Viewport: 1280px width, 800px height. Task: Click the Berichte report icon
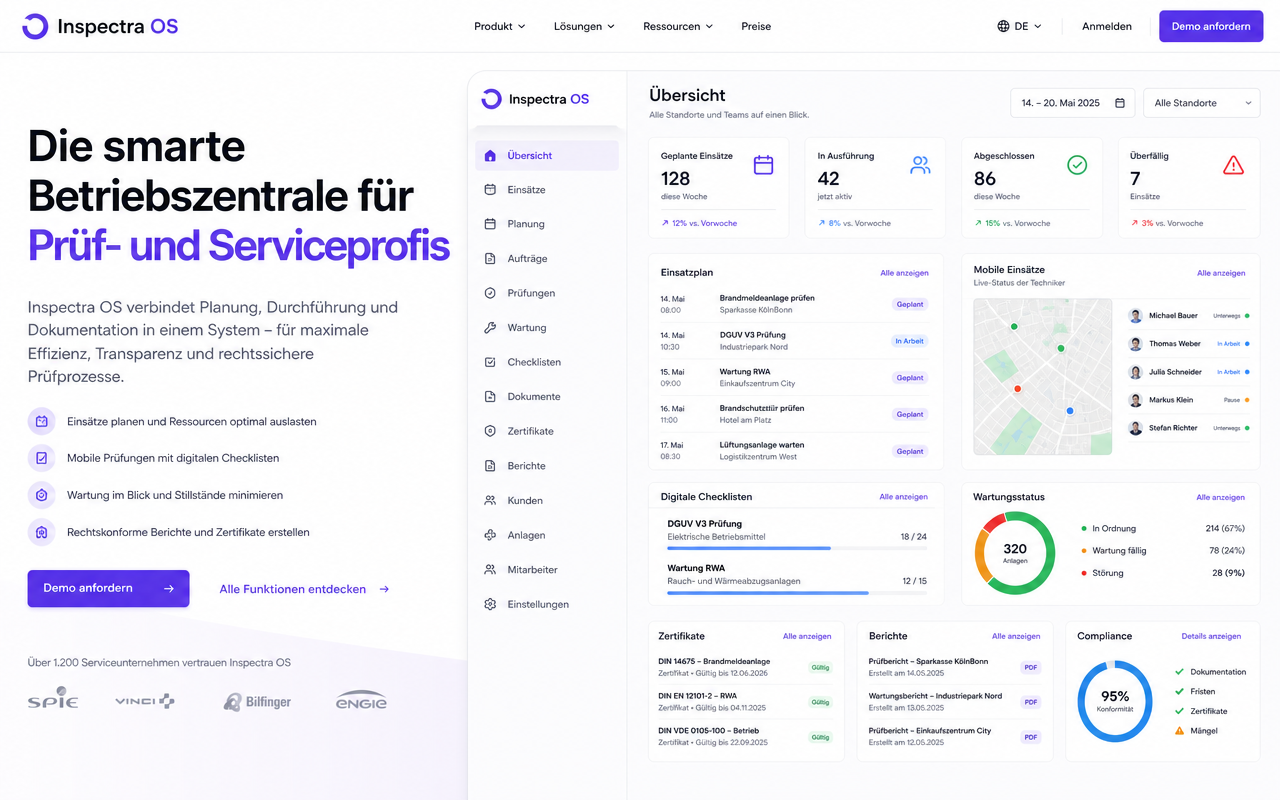tap(490, 465)
